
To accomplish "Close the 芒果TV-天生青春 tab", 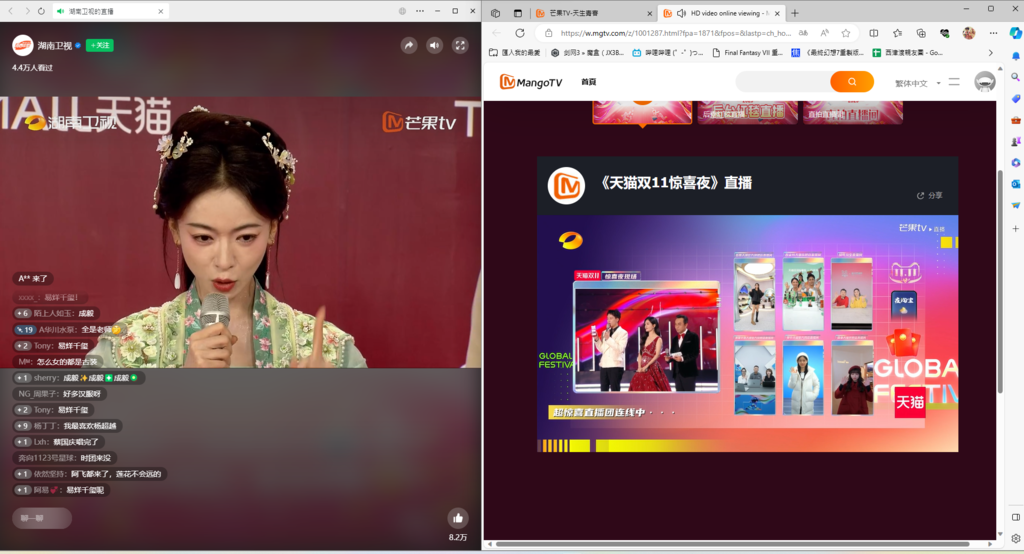I will click(650, 13).
